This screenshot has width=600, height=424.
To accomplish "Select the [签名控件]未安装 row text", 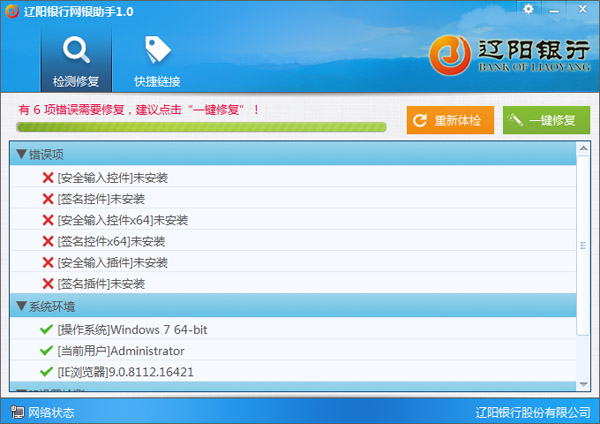I will point(101,199).
